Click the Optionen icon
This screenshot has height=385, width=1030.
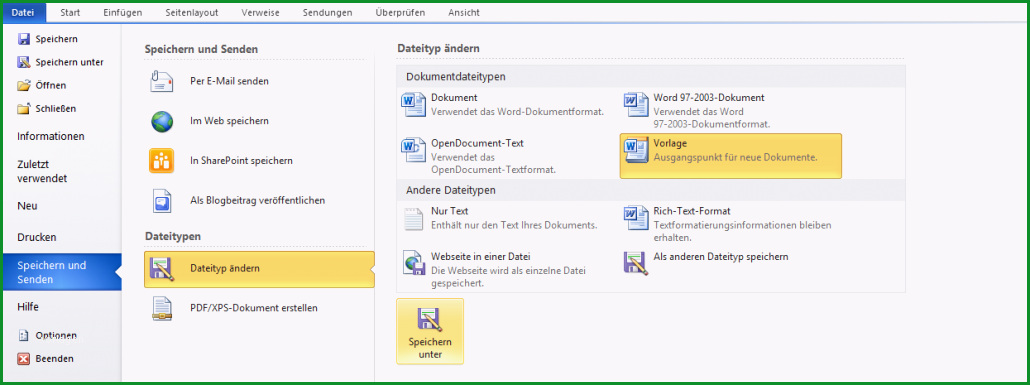(24, 335)
